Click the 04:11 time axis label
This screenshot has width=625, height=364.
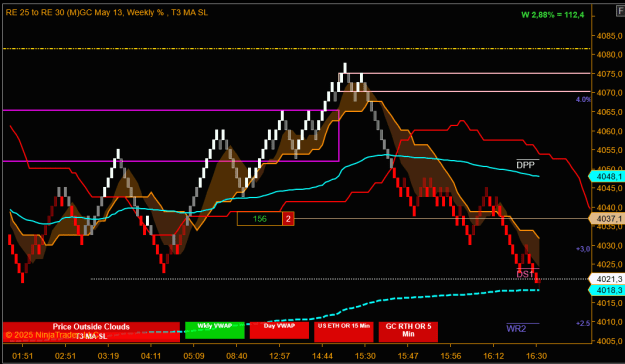[151, 356]
